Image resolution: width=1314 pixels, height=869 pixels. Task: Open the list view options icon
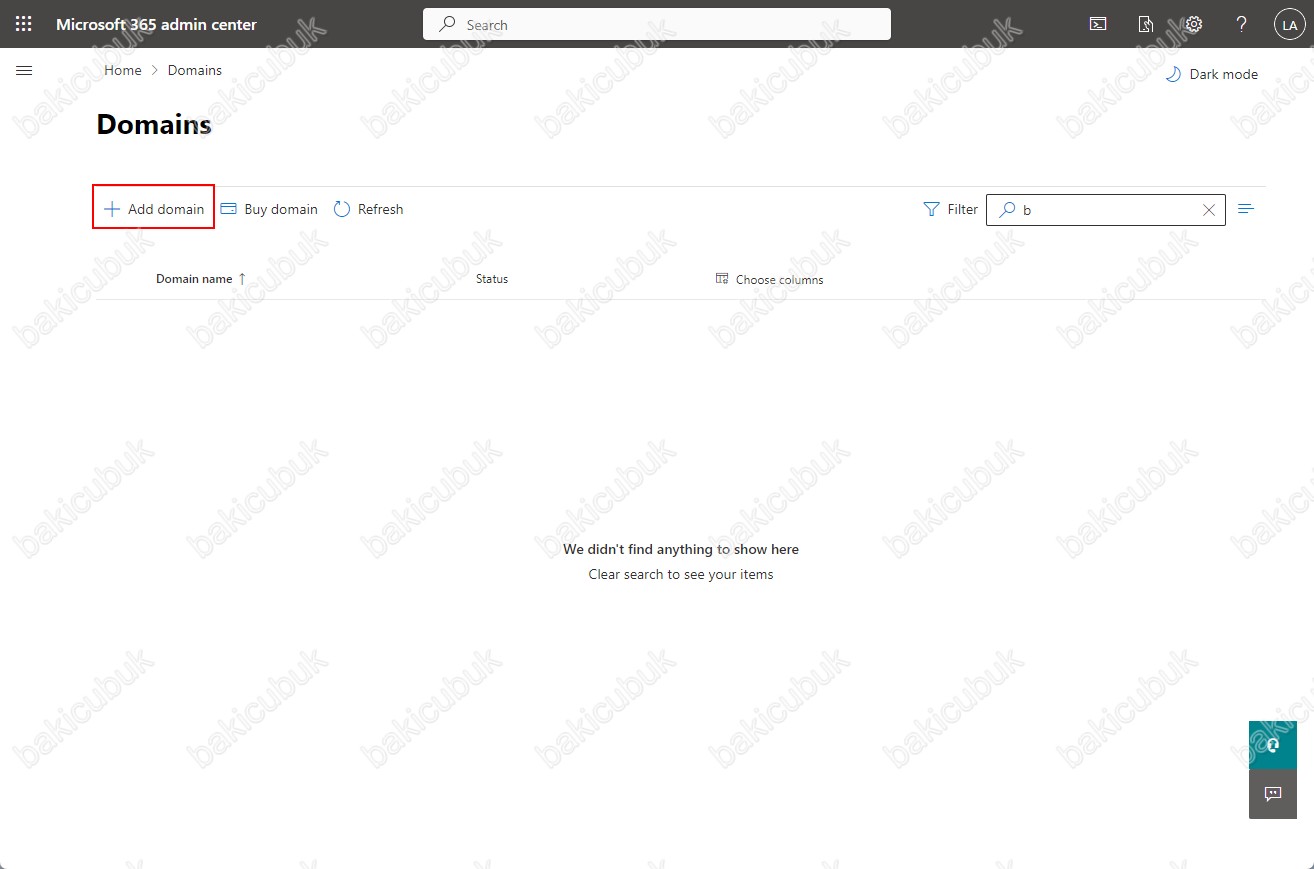[x=1246, y=209]
